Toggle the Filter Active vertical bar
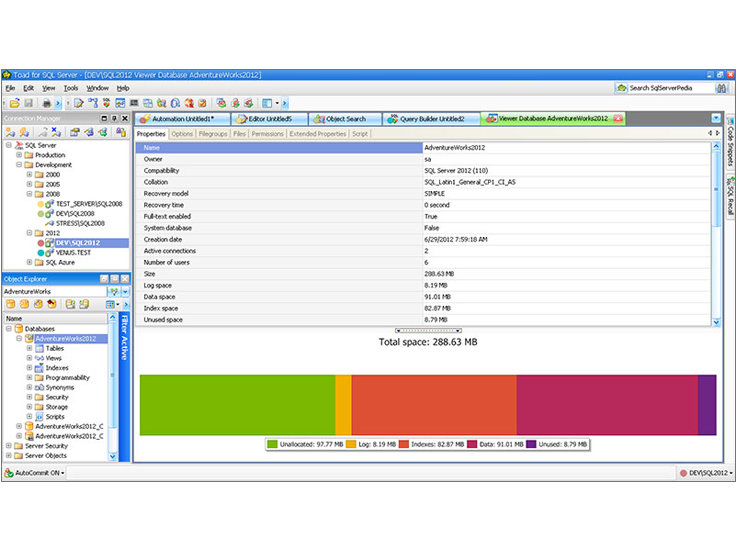Viewport: 736px width, 550px height. [124, 387]
